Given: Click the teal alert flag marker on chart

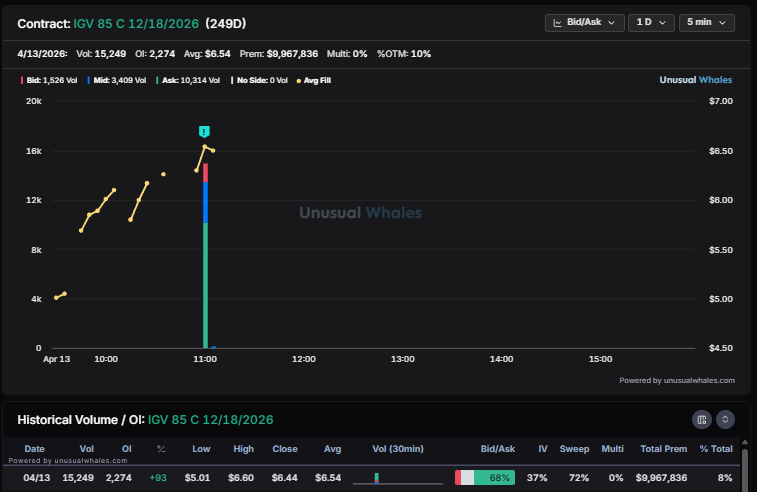Looking at the screenshot, I should (x=204, y=131).
